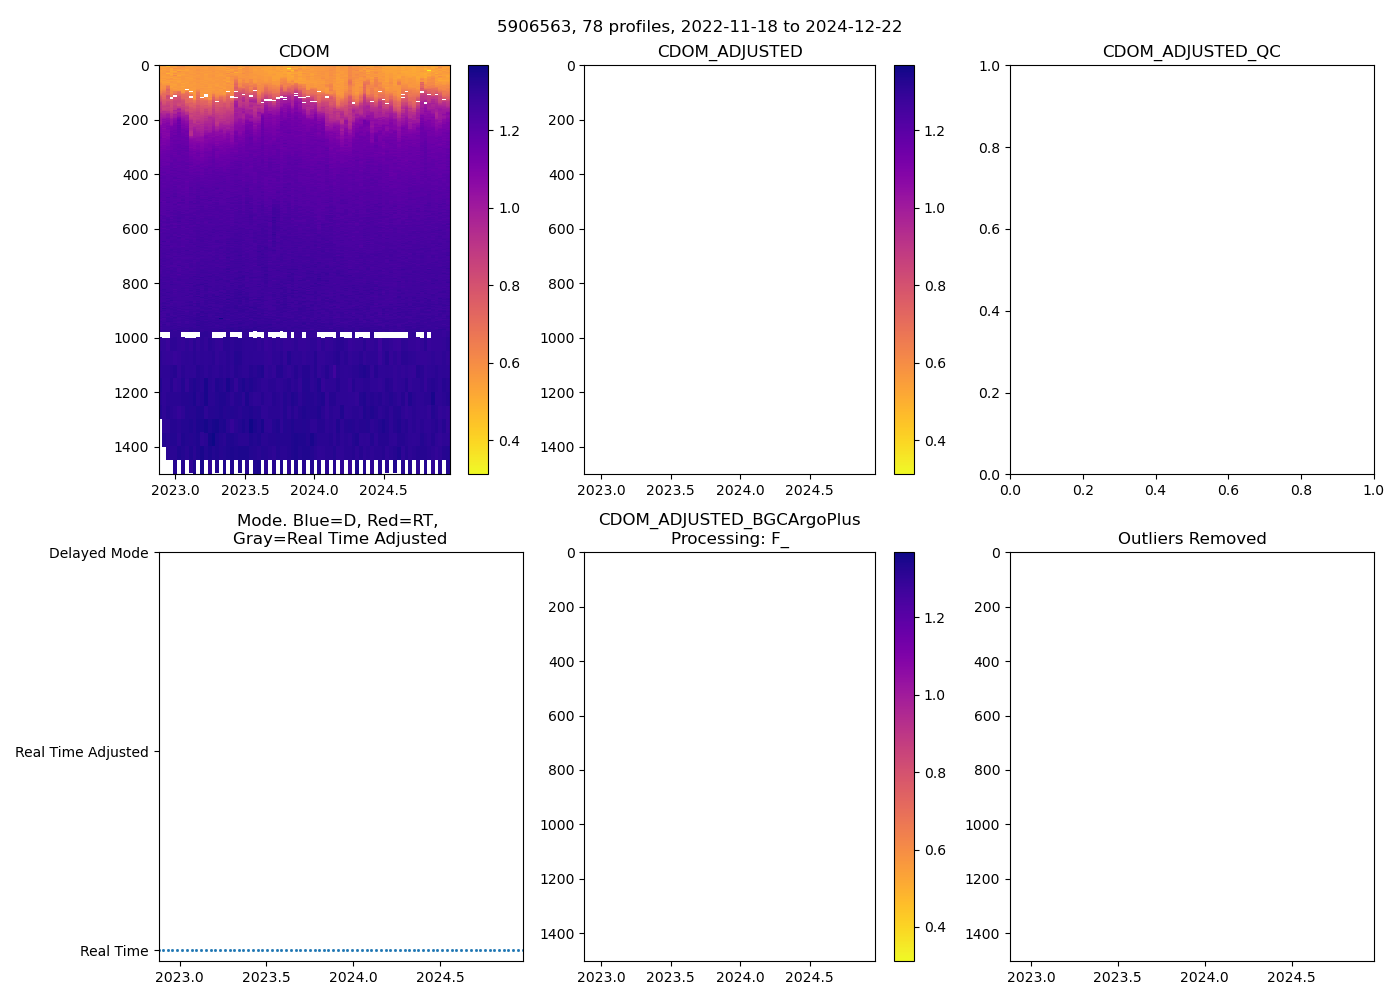Click inside the empty CDOM_ADJUSTED_QC plot

click(x=1191, y=270)
